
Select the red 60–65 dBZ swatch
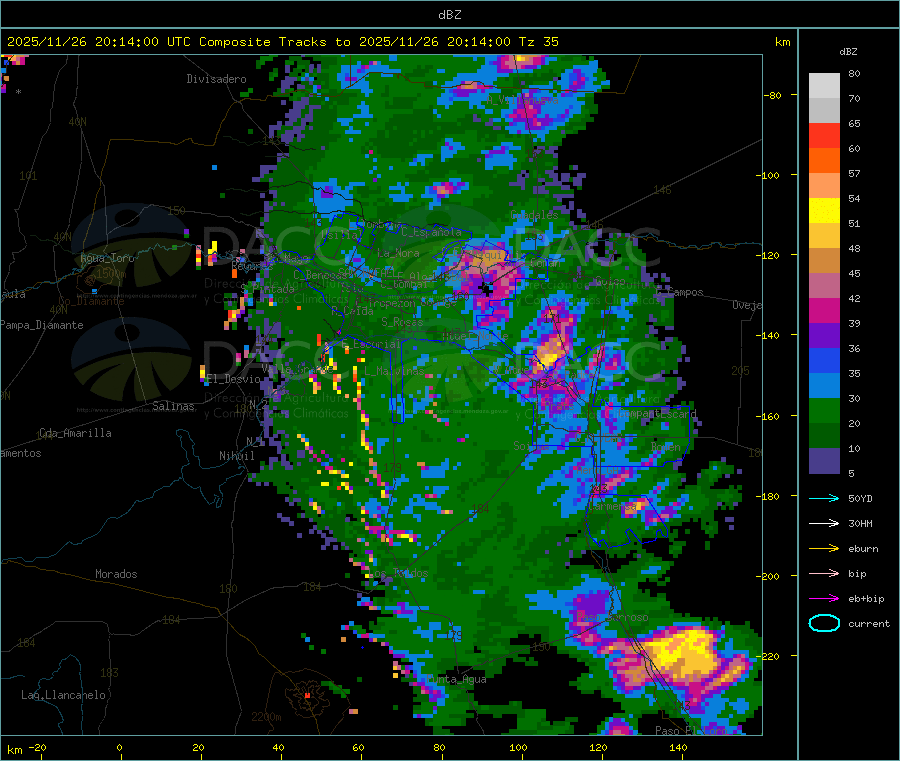click(x=824, y=136)
